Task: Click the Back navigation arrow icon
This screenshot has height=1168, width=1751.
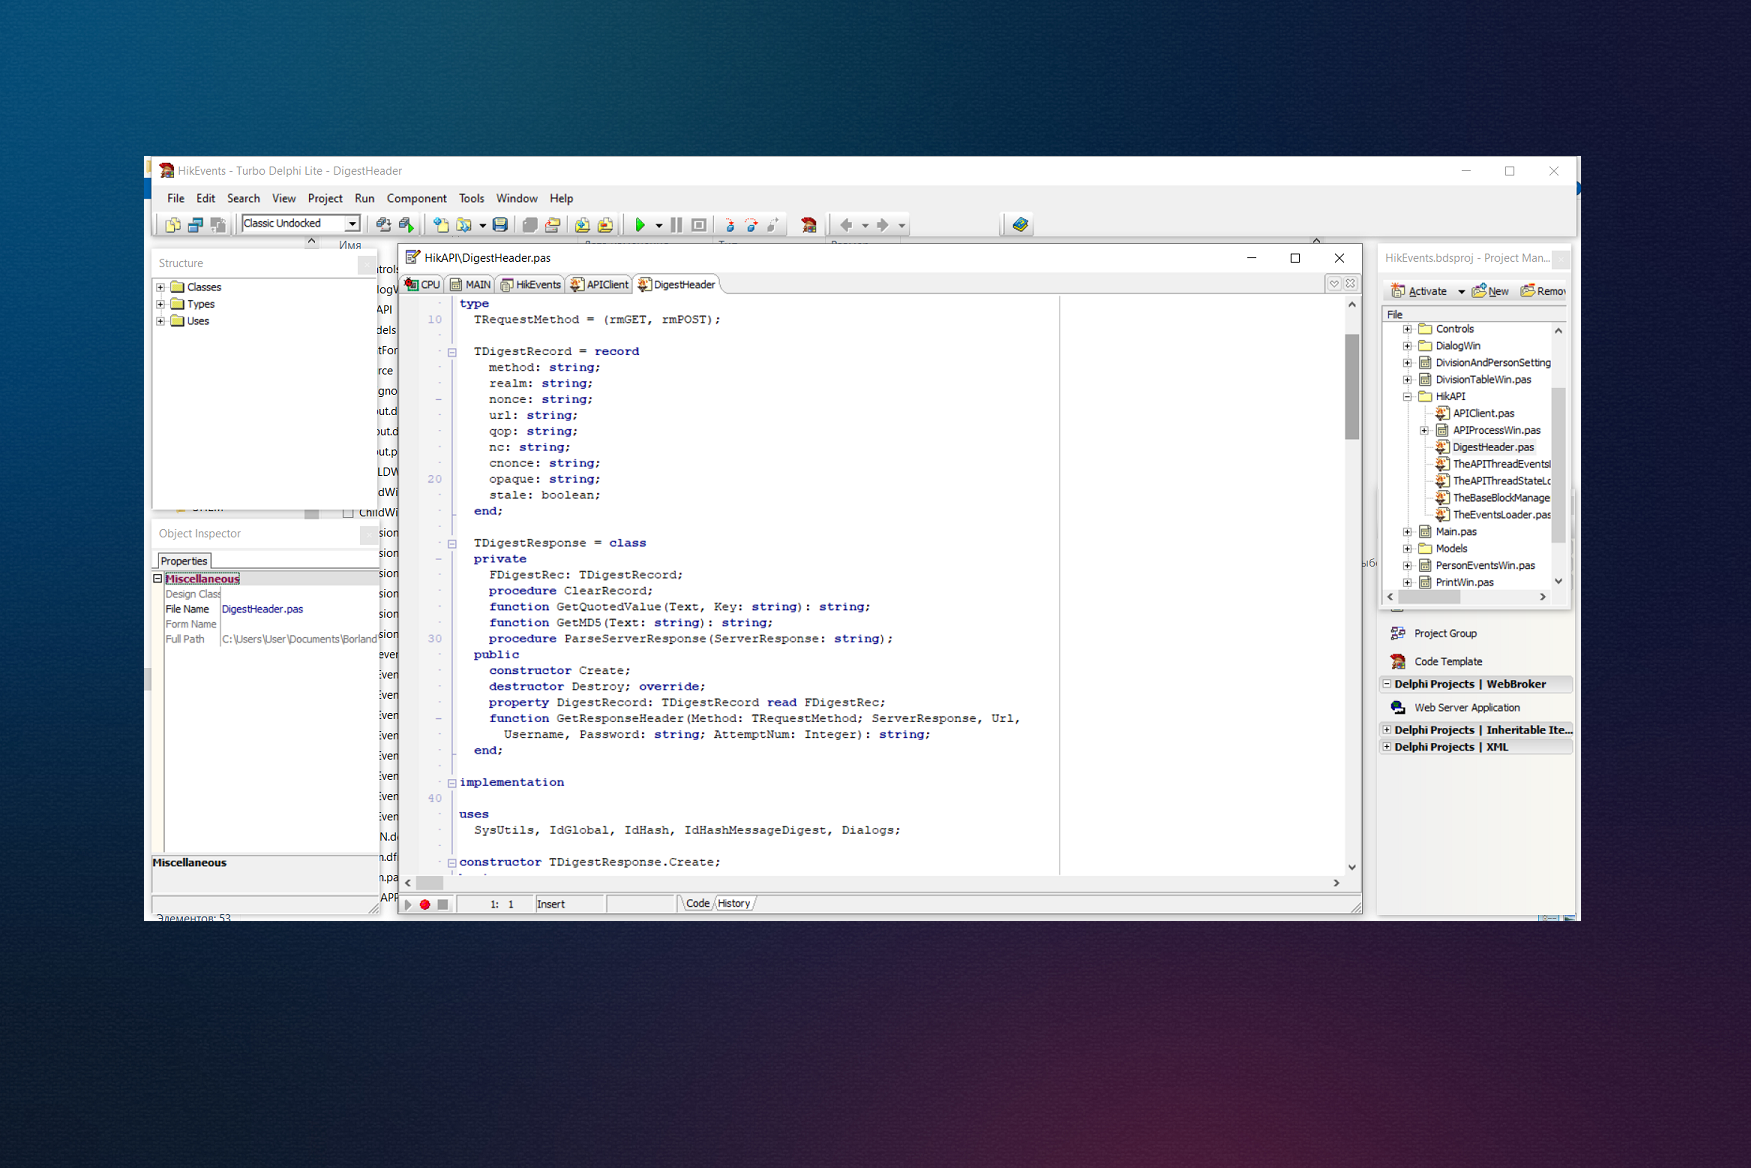Action: pyautogui.click(x=846, y=225)
